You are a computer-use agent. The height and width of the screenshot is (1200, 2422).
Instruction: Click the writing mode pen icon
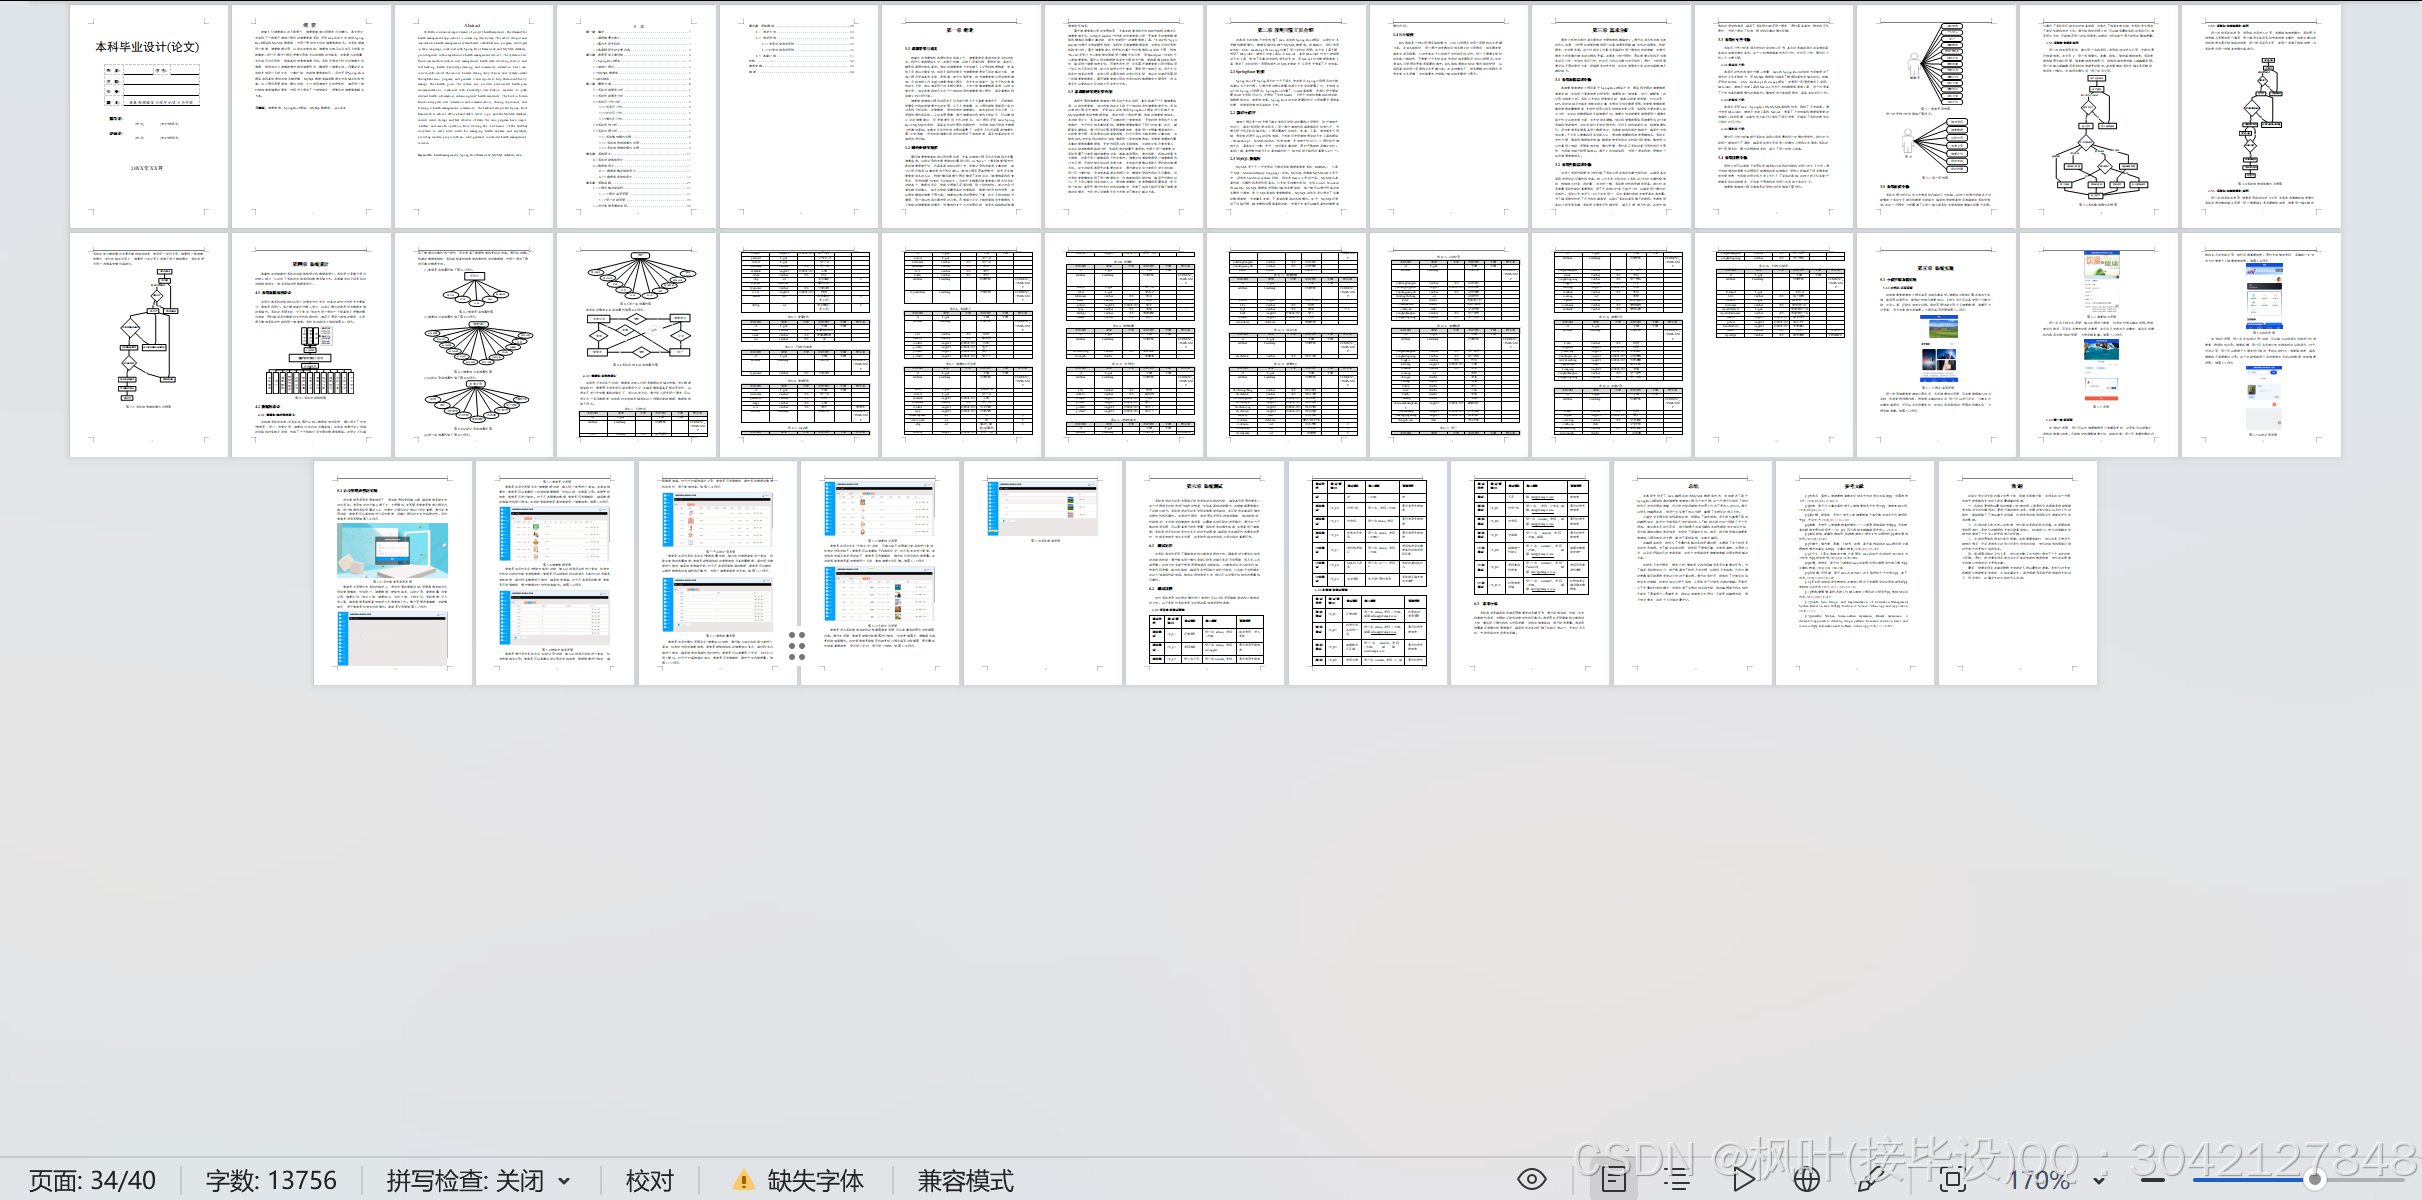[x=1868, y=1180]
